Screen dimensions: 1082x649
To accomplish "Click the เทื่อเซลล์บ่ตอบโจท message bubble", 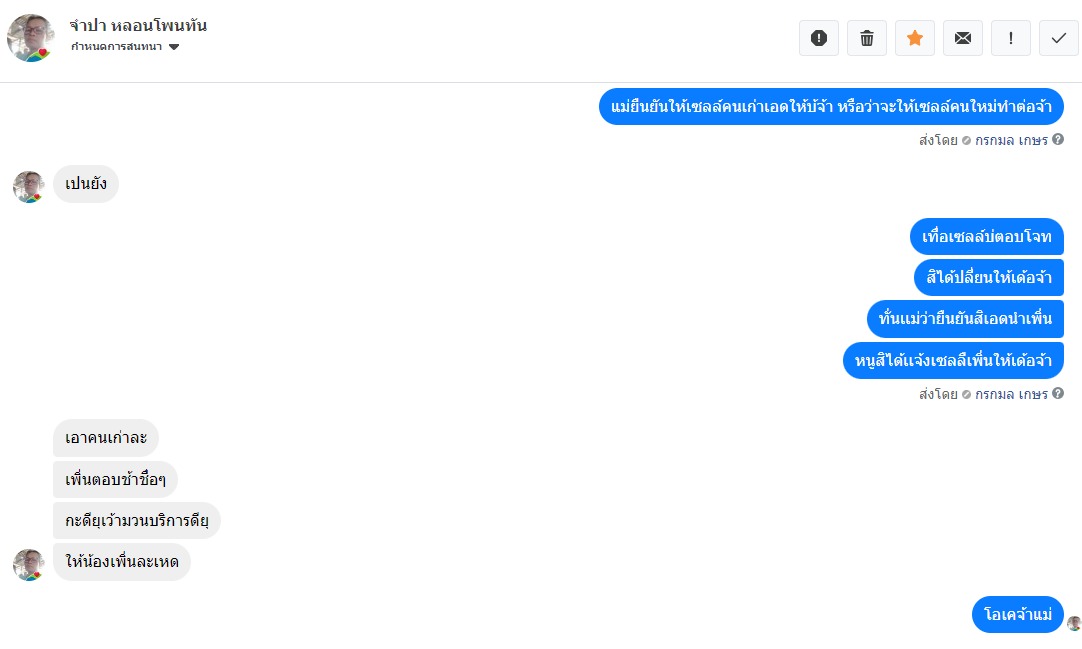I will pos(987,237).
